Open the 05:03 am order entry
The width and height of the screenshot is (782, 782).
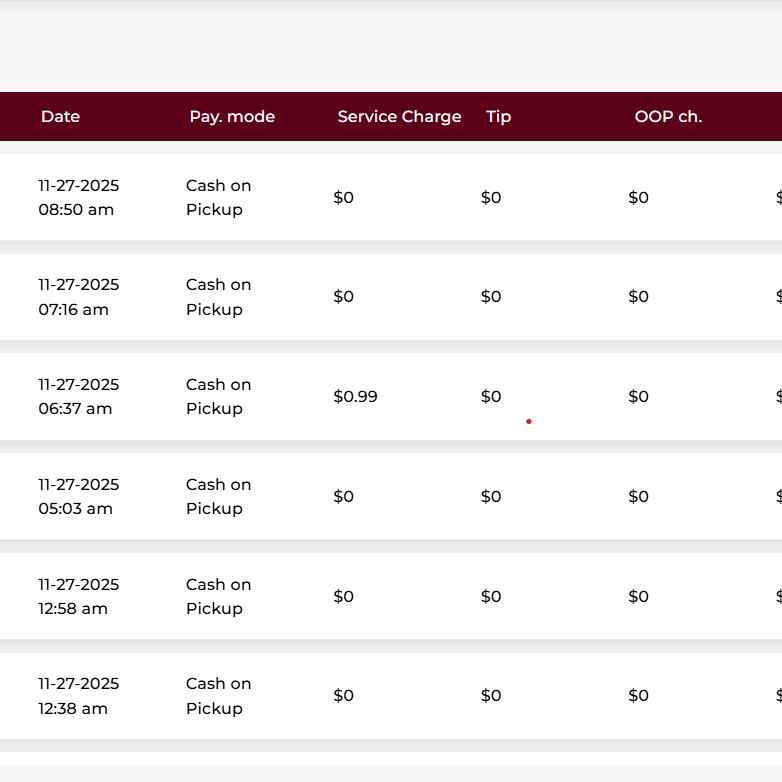coord(78,497)
